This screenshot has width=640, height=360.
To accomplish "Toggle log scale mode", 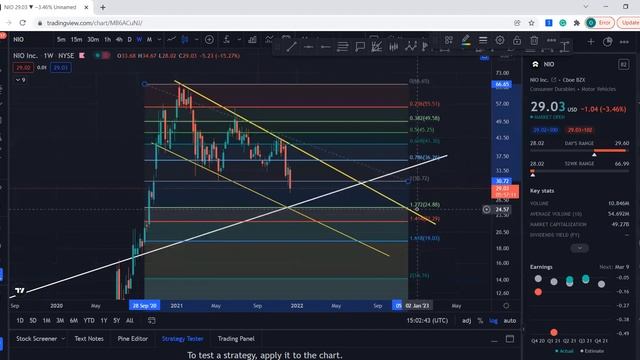I will pyautogui.click(x=493, y=321).
